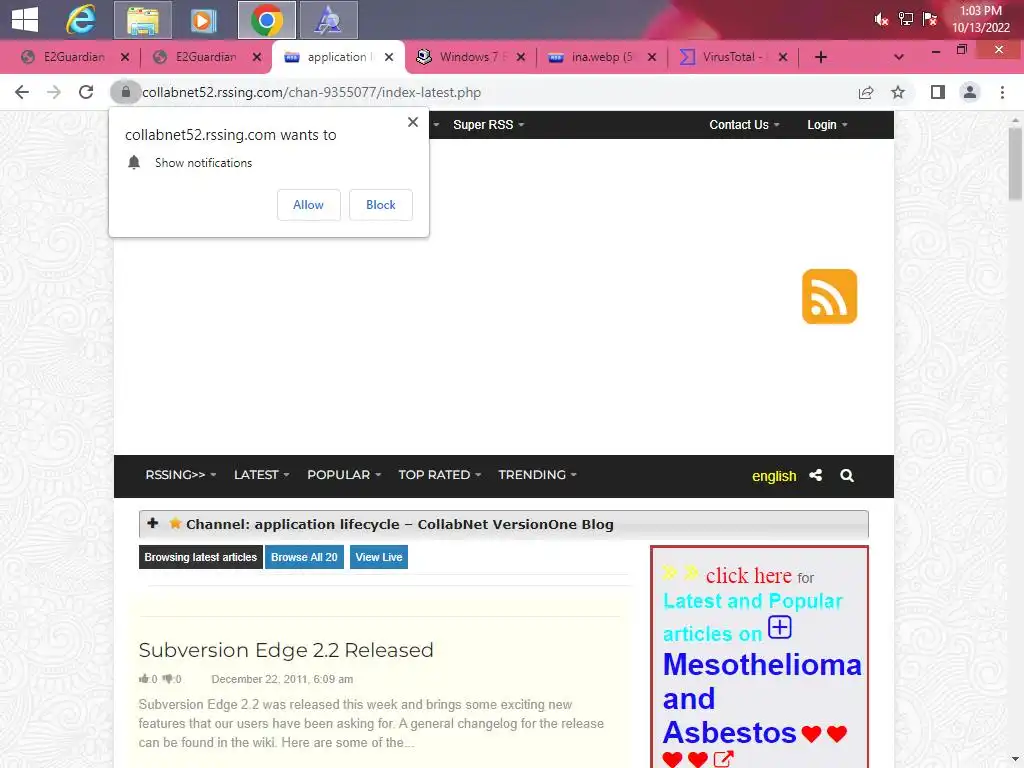The height and width of the screenshot is (768, 1024).
Task: Close the first E2Guardian tab
Action: pos(125,57)
